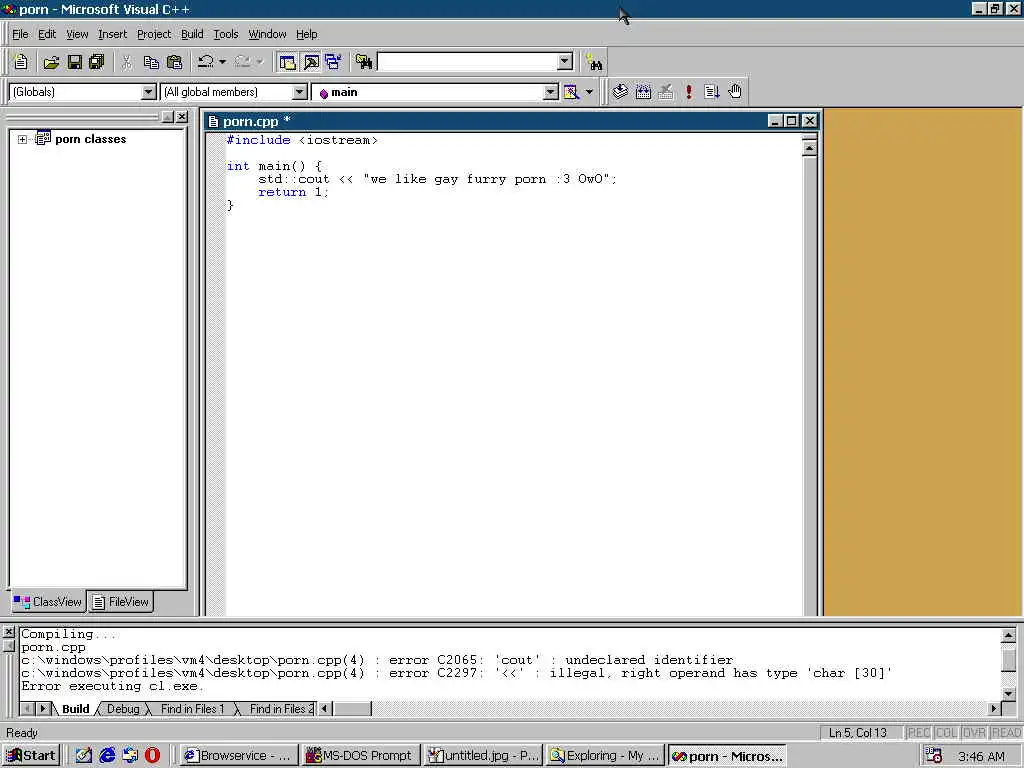Viewport: 1024px width, 768px height.
Task: Open the Redo history dropdown arrow
Action: [259, 62]
